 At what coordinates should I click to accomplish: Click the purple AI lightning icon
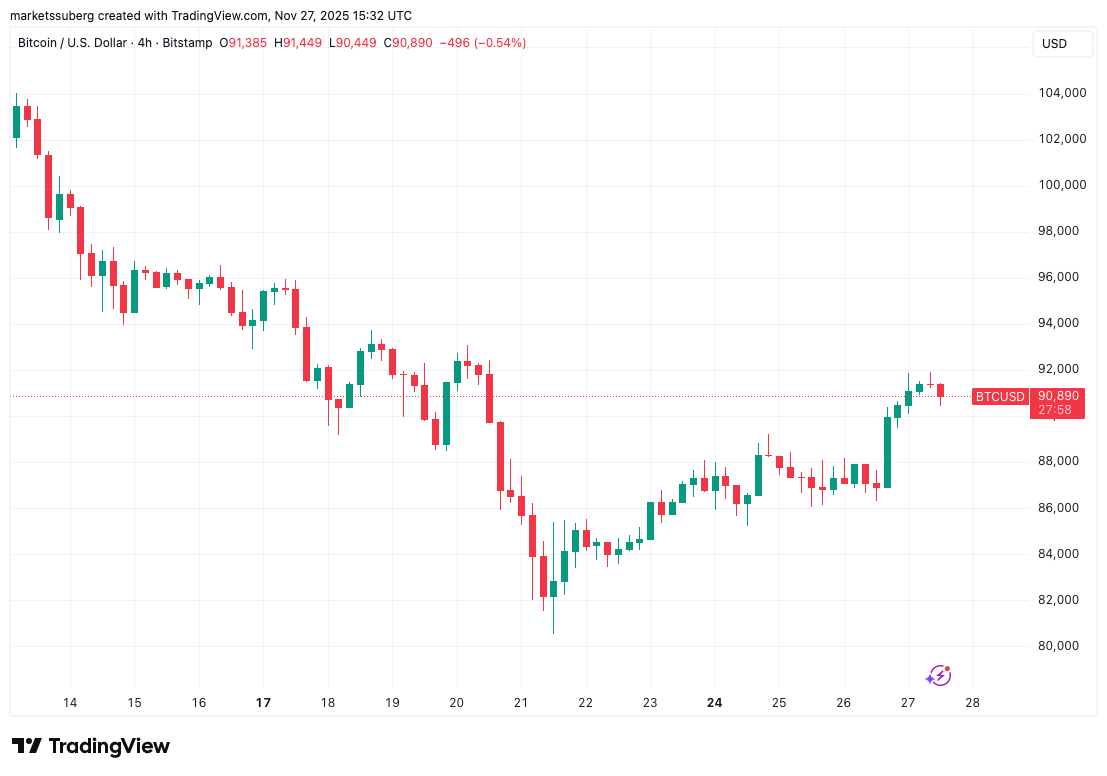[938, 674]
